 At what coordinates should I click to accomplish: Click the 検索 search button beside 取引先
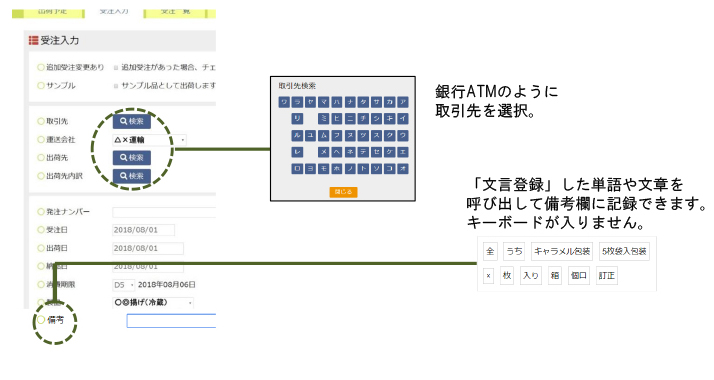coord(132,121)
